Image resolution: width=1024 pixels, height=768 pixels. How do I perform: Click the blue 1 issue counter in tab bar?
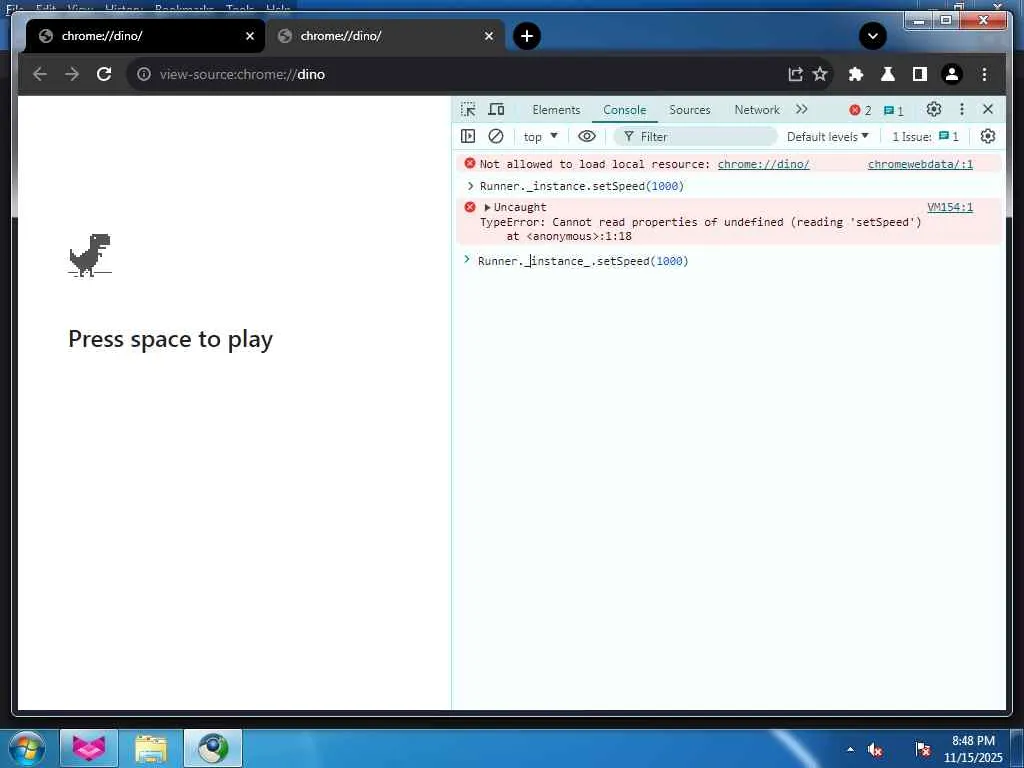(x=893, y=110)
